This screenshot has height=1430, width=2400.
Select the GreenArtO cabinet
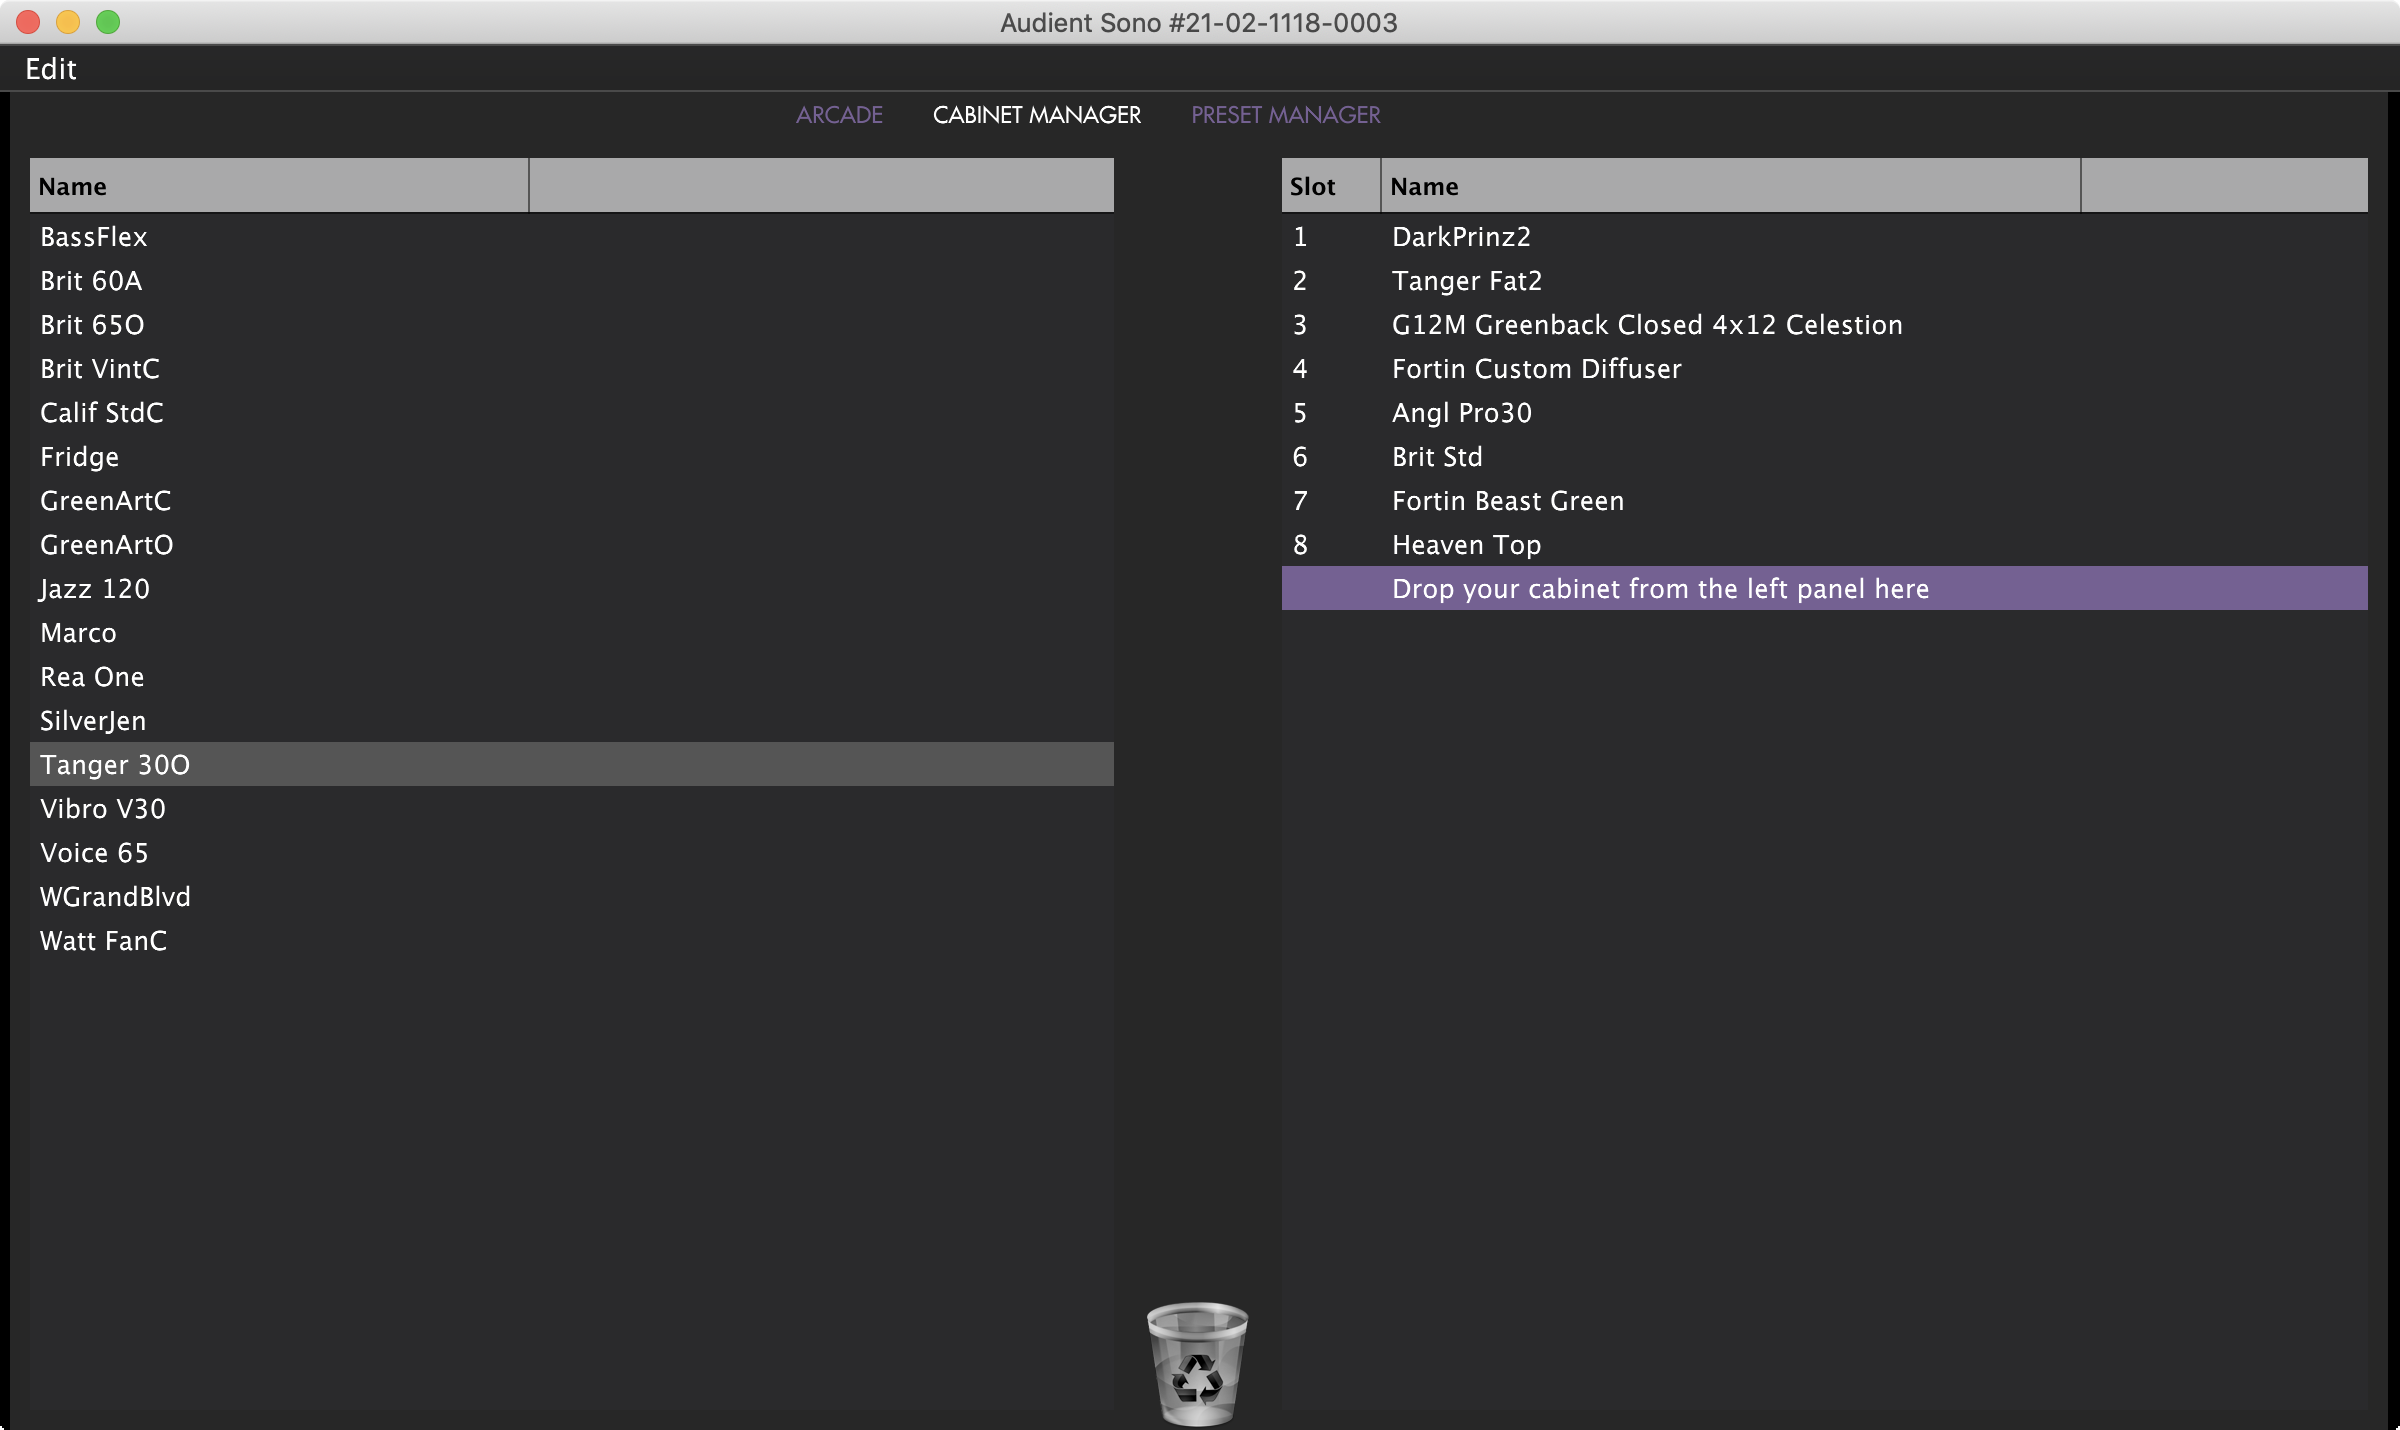click(x=572, y=545)
